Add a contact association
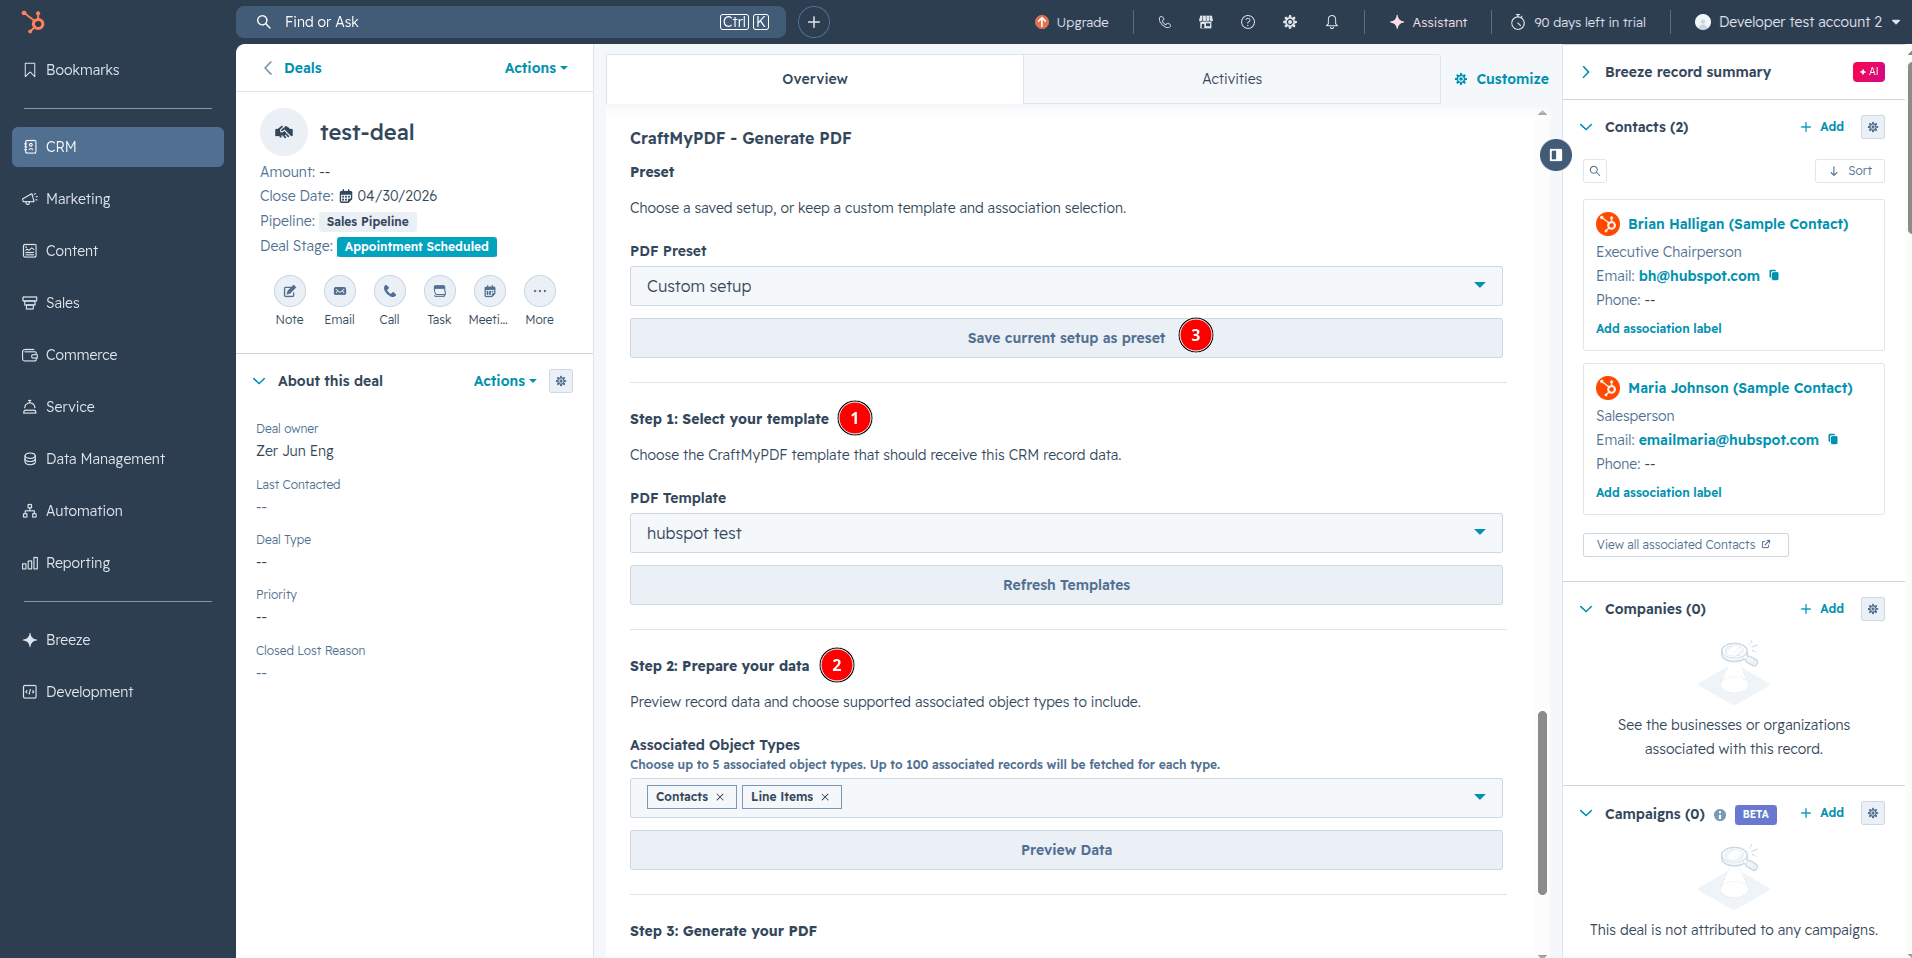The image size is (1912, 958). [x=1822, y=127]
